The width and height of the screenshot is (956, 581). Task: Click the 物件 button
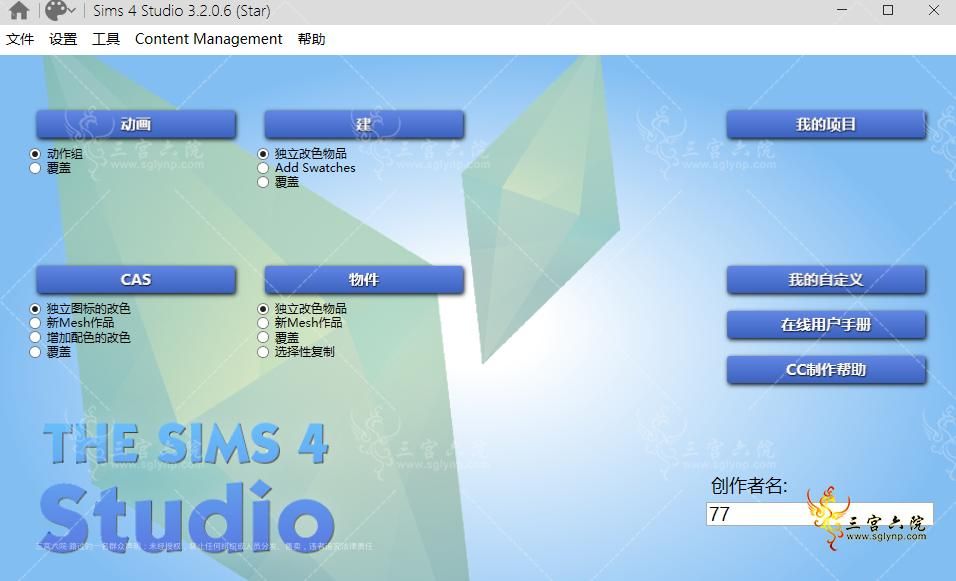(x=363, y=280)
